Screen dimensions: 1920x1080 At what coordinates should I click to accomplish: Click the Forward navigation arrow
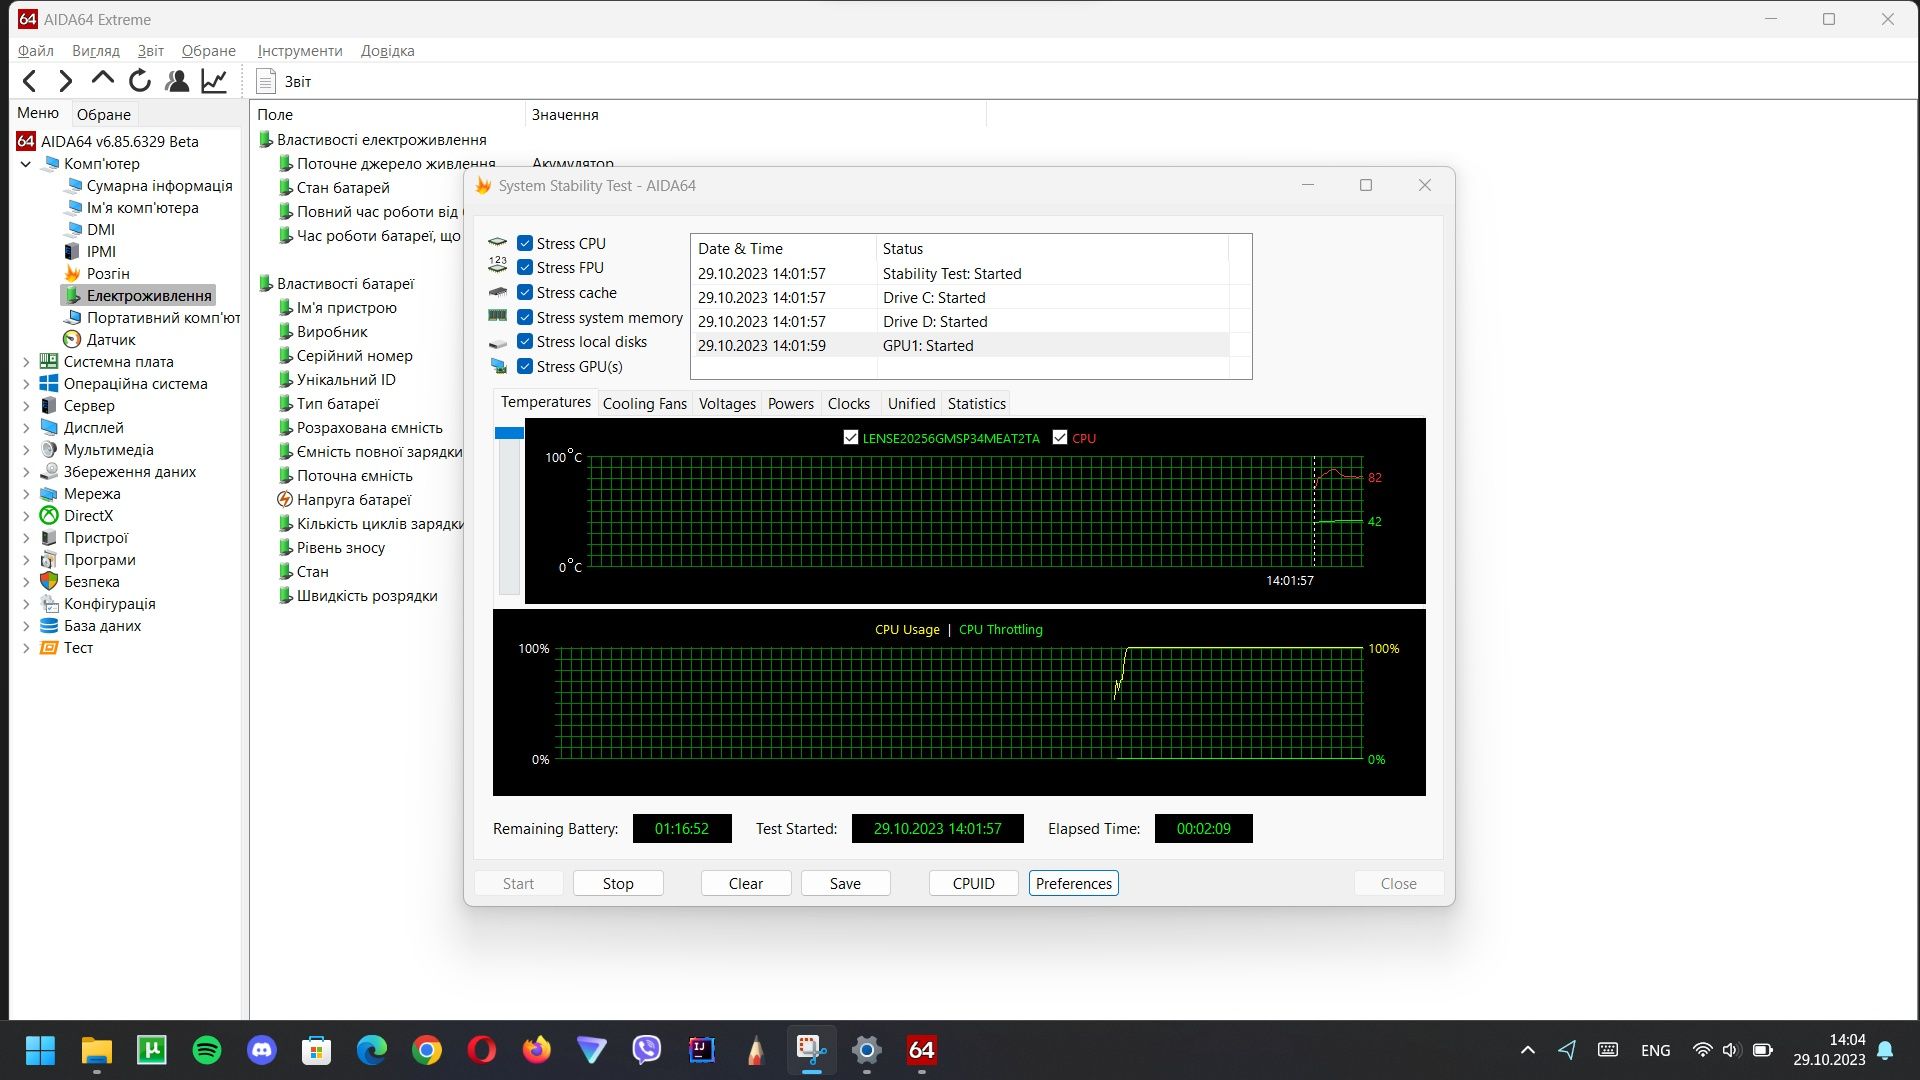click(x=66, y=81)
